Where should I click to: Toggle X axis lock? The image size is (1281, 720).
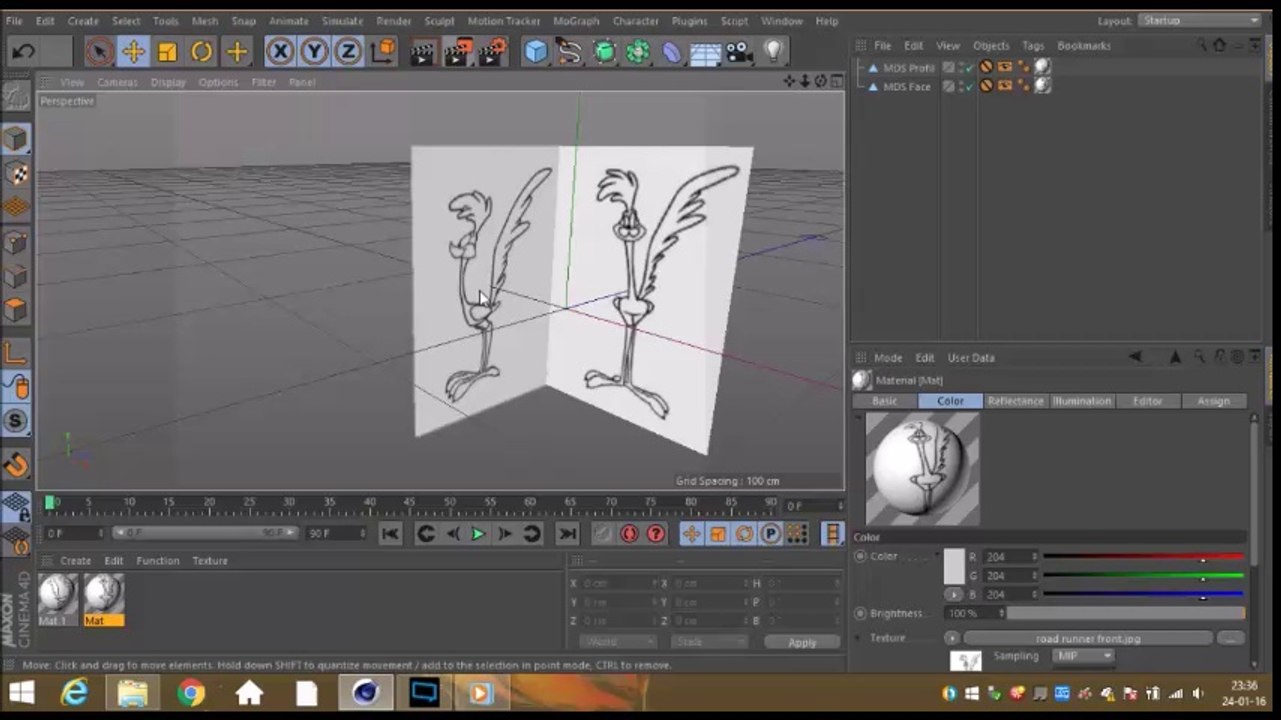(x=280, y=51)
